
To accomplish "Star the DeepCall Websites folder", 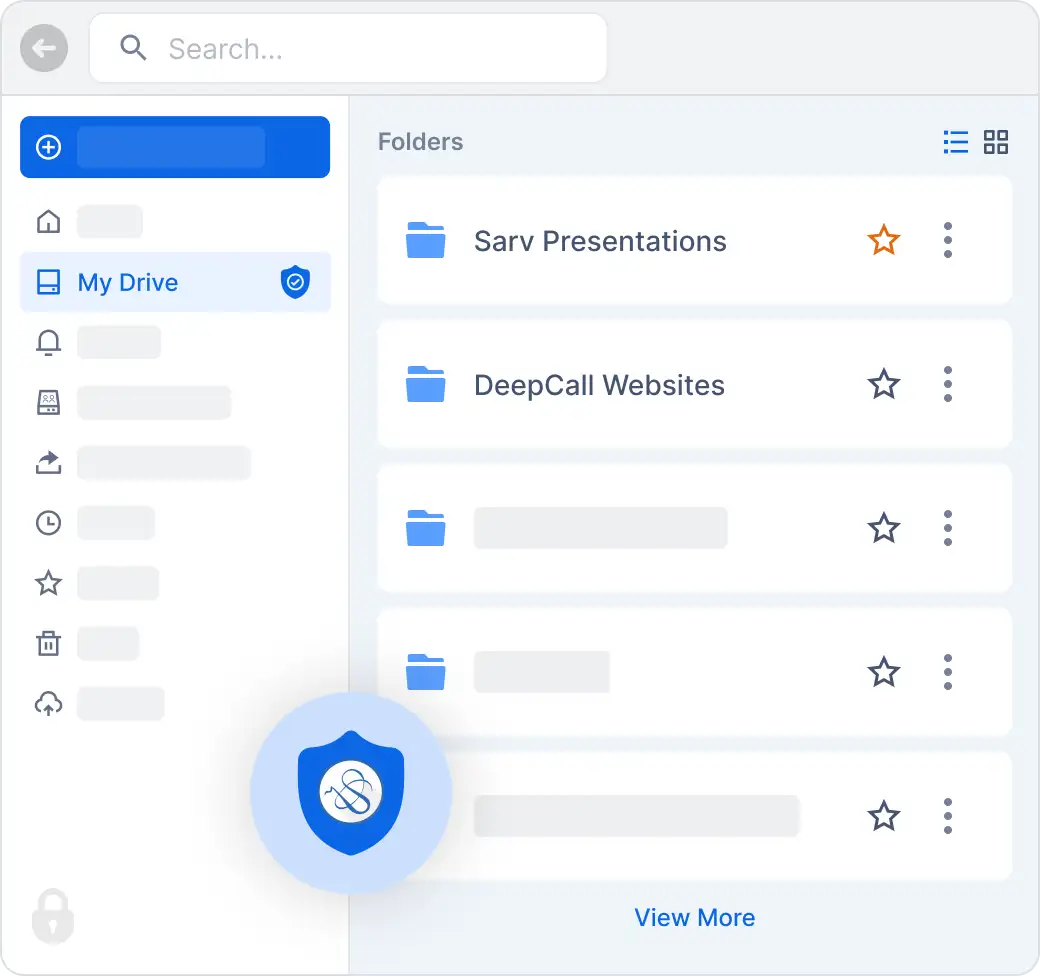I will (884, 384).
